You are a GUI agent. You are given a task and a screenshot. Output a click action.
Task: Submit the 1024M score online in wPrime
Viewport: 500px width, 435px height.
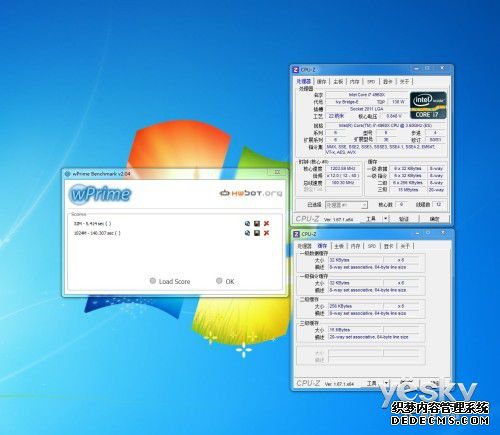click(x=247, y=233)
